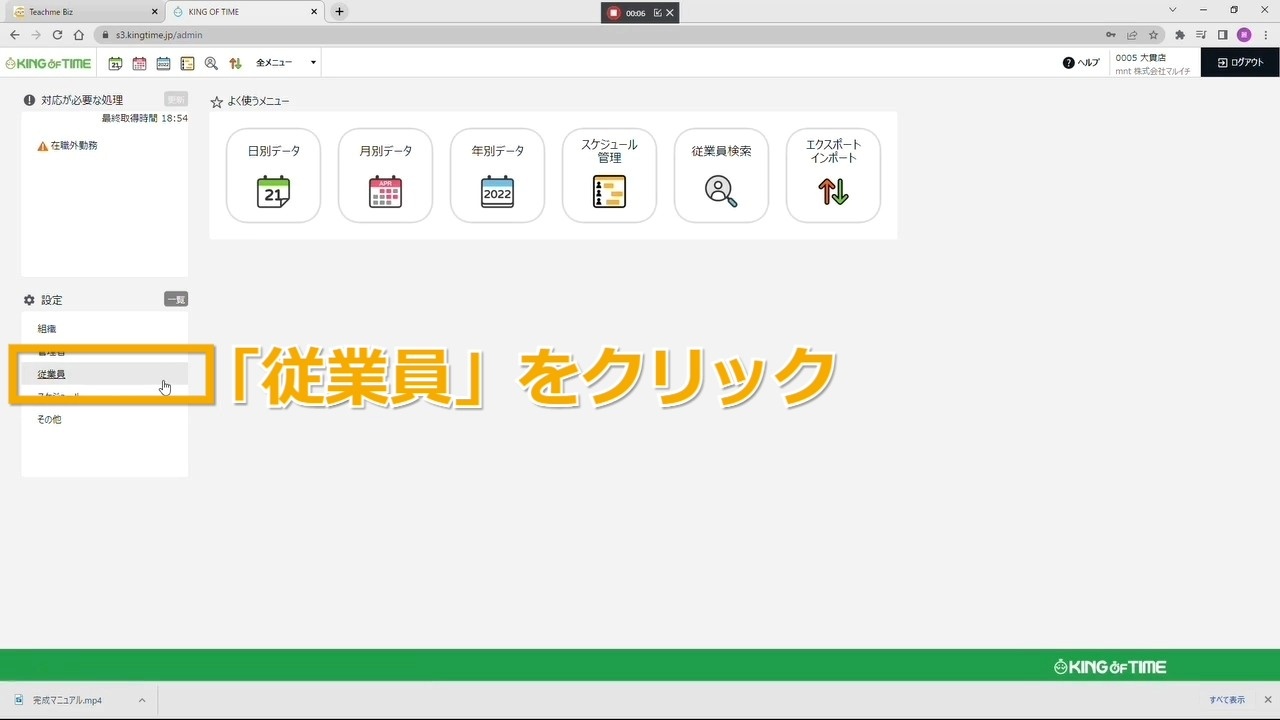The height and width of the screenshot is (720, 1280).
Task: Expand the 全メニュー dropdown
Action: 286,63
